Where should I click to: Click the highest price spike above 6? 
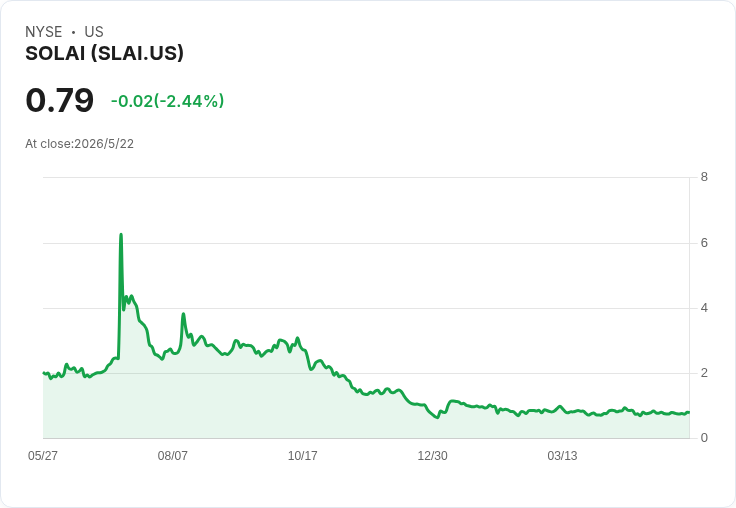click(x=121, y=234)
